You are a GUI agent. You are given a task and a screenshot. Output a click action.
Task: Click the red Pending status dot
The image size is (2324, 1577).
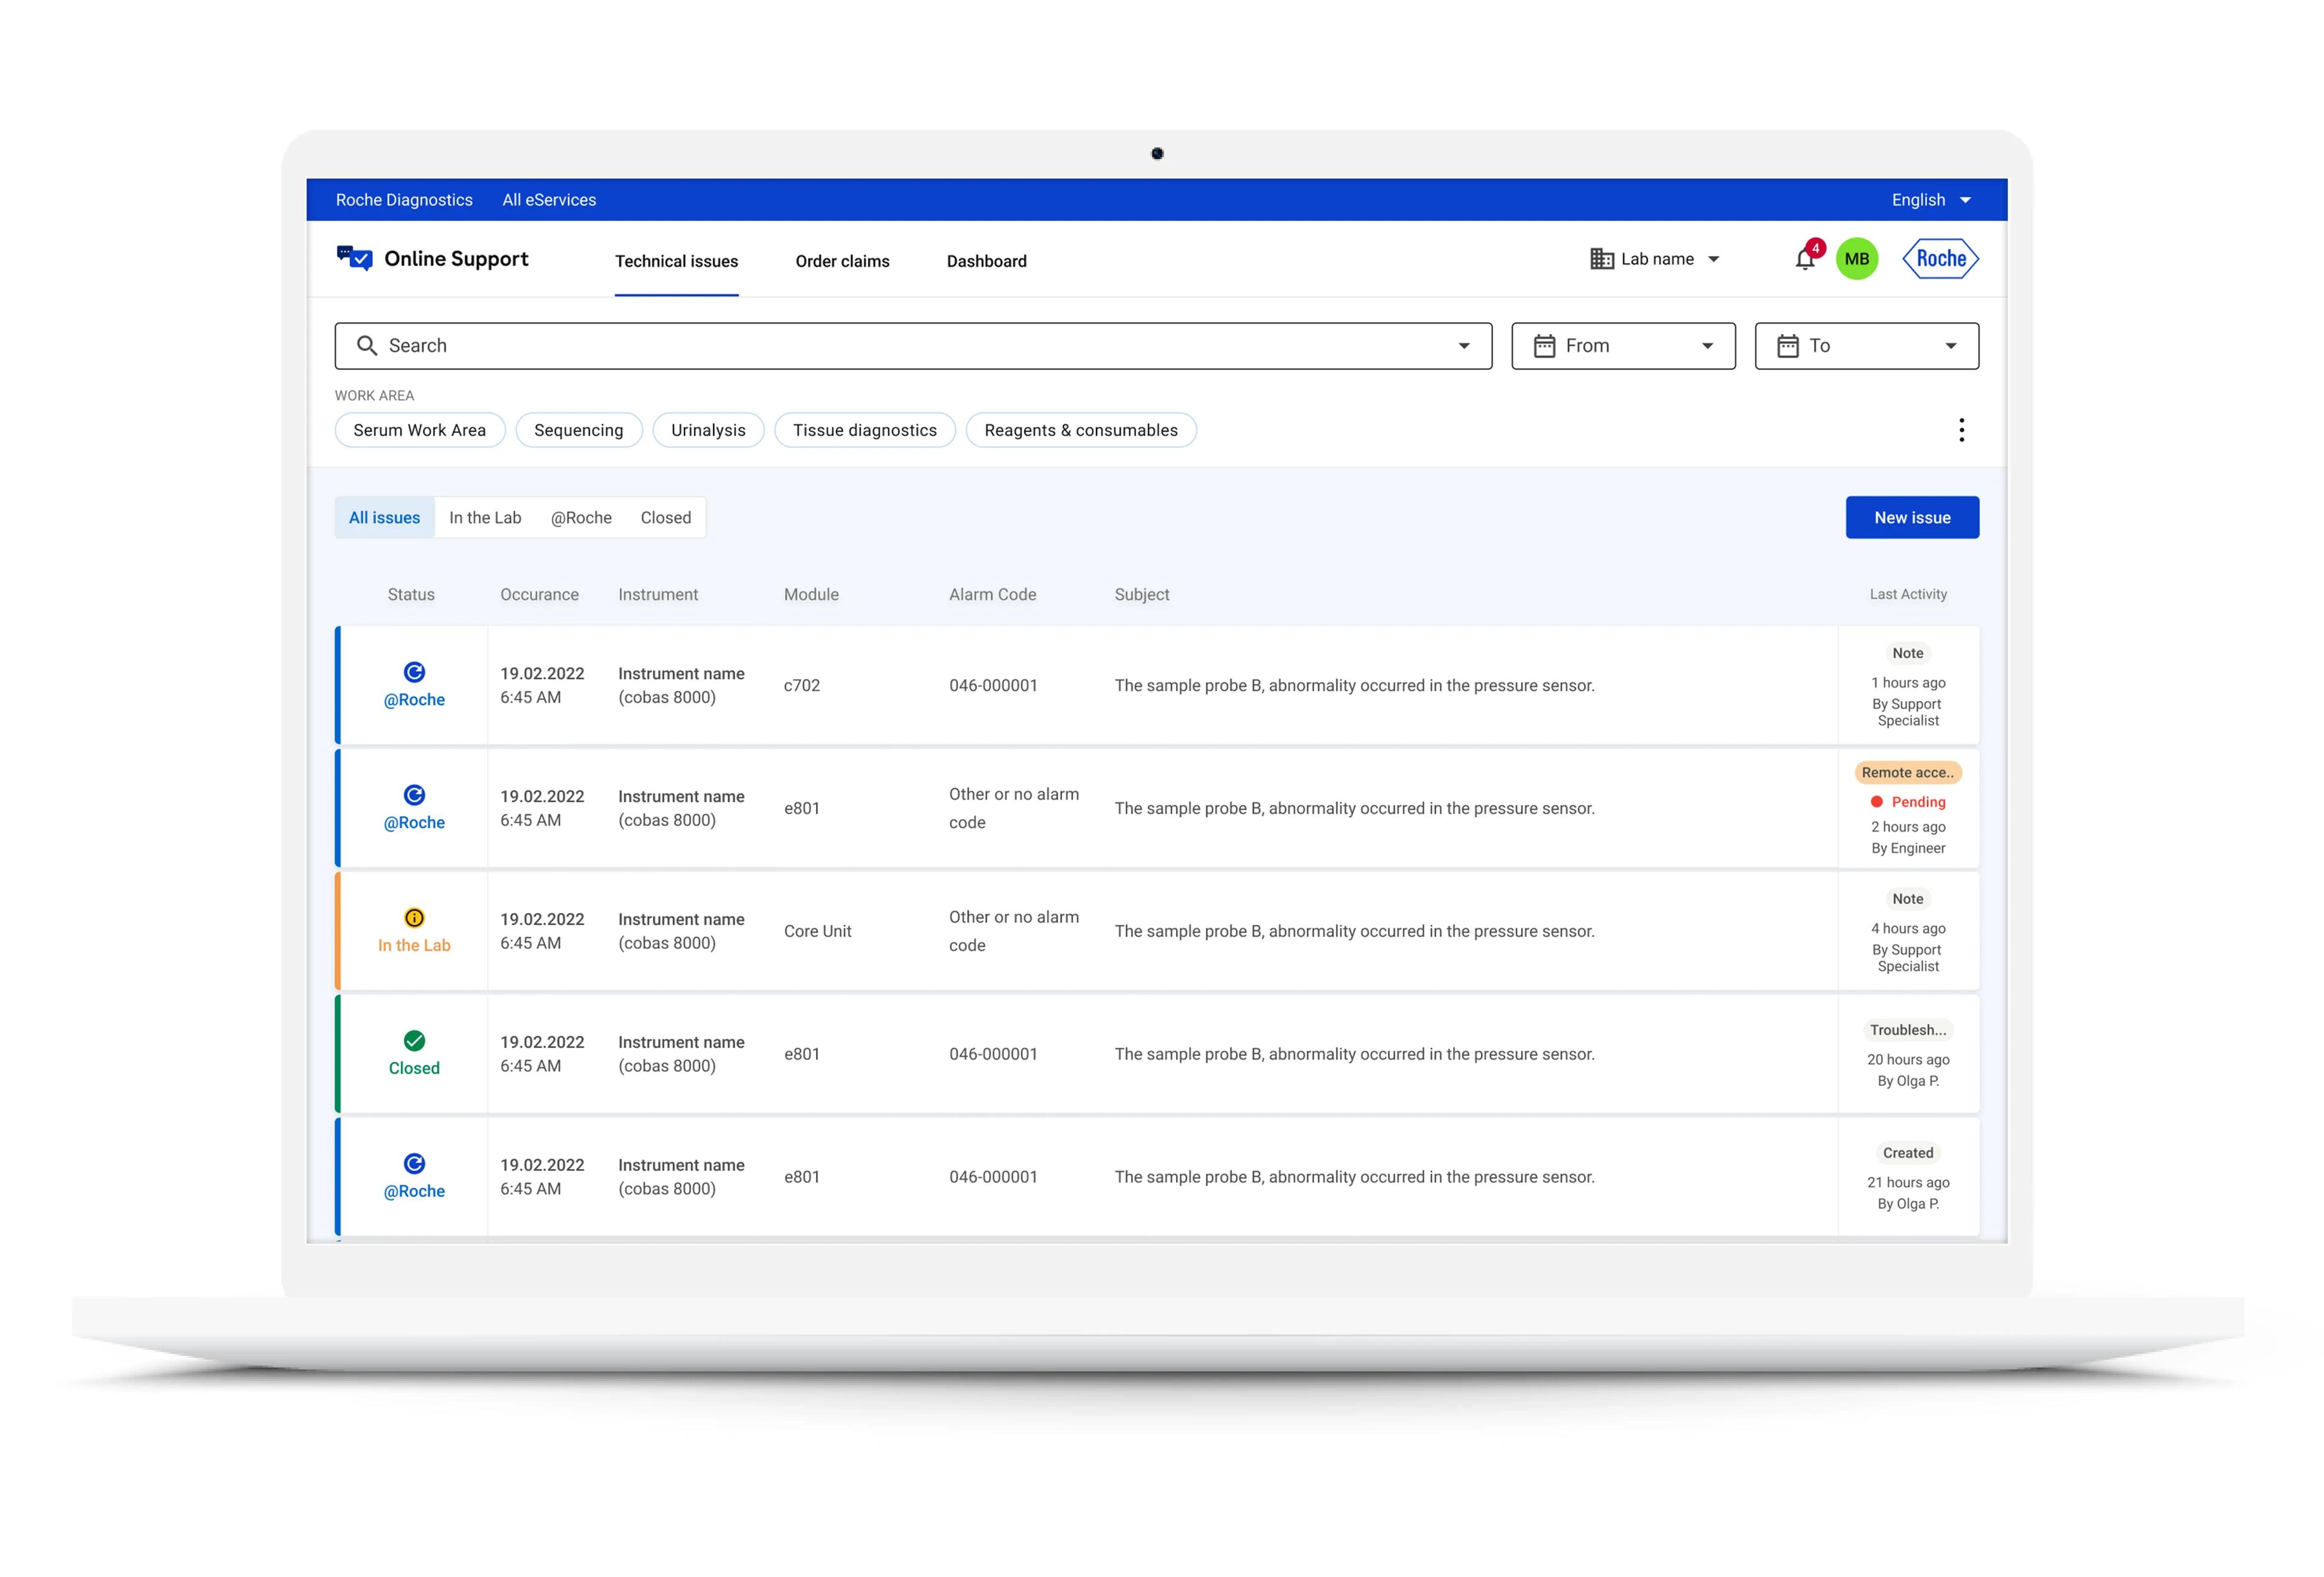click(1876, 802)
